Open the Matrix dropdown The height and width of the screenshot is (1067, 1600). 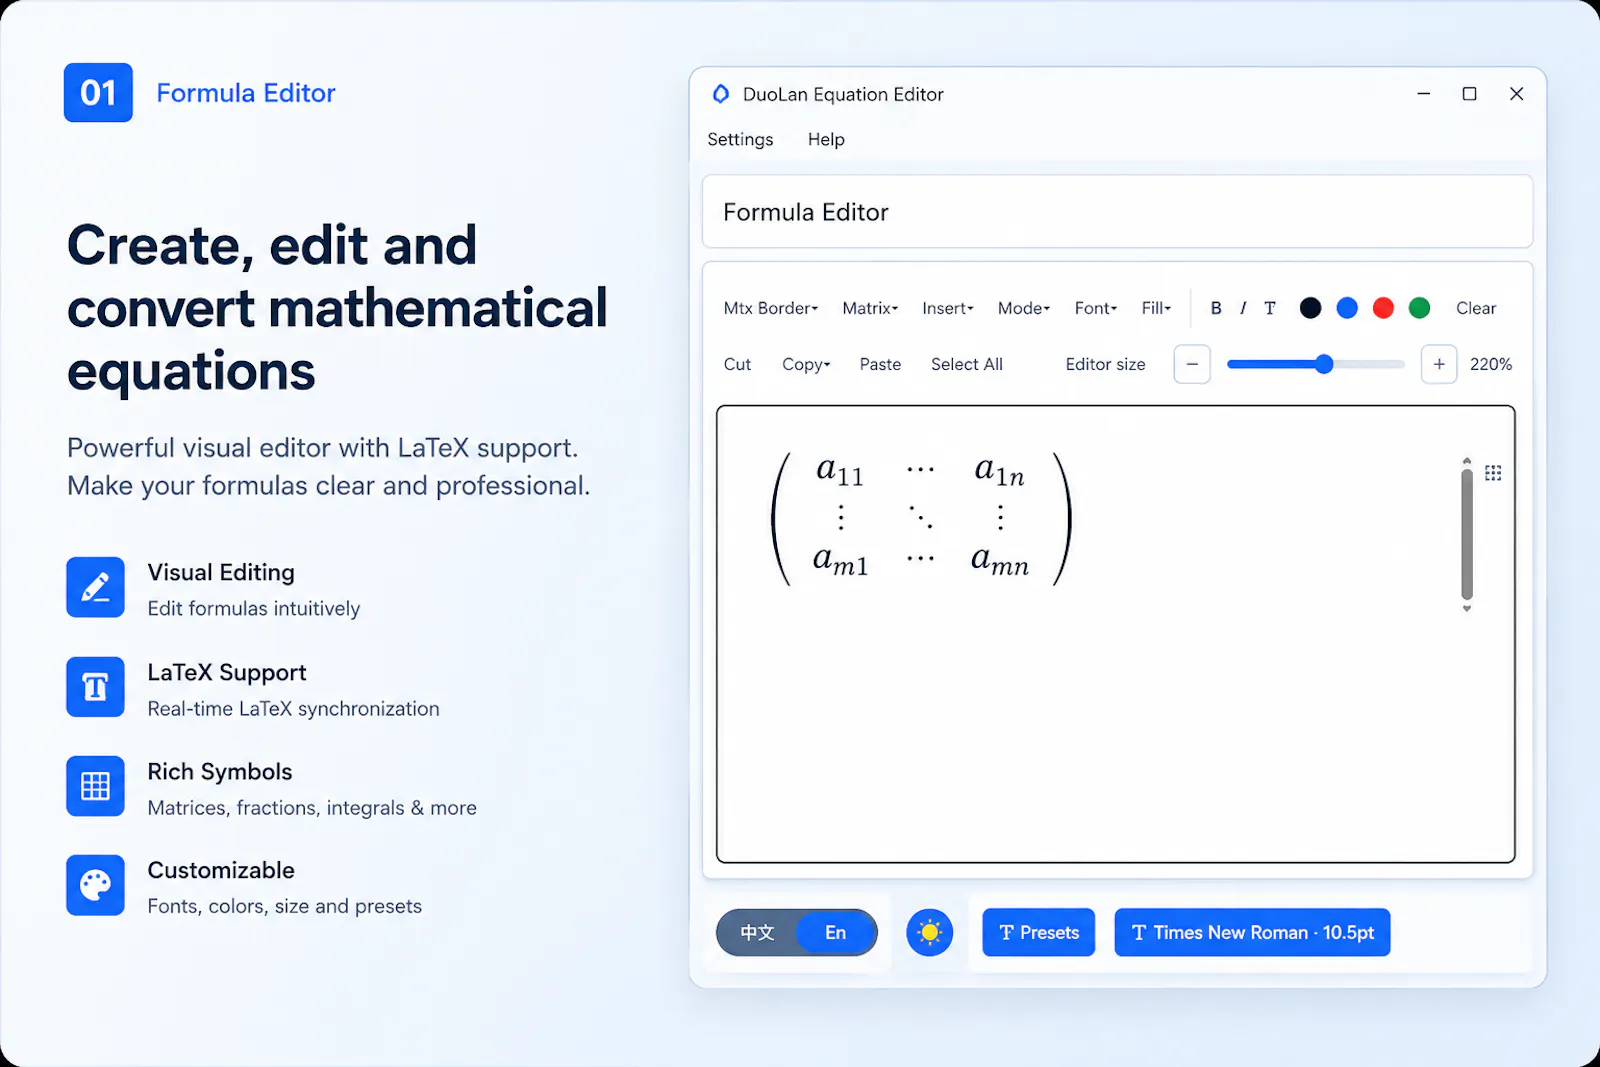870,308
